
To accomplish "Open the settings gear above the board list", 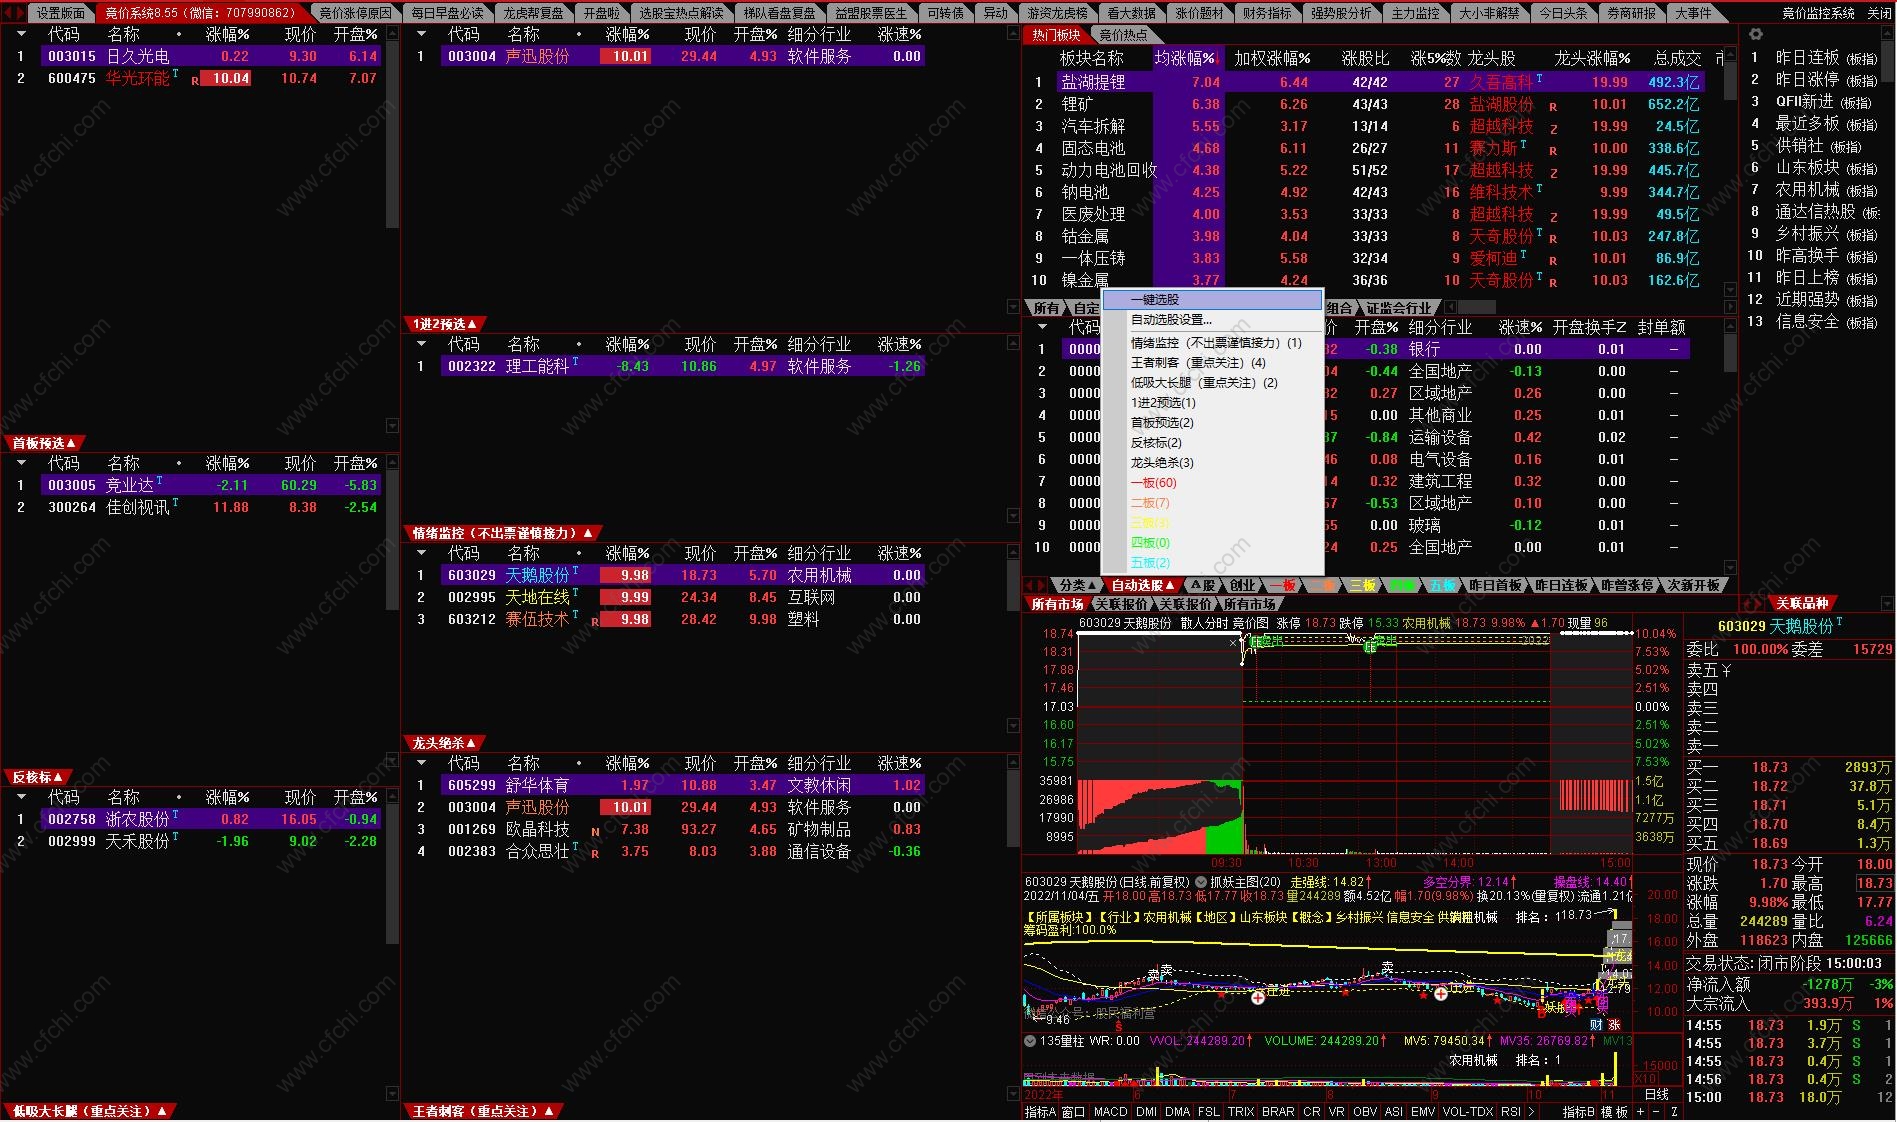I will [x=1755, y=34].
